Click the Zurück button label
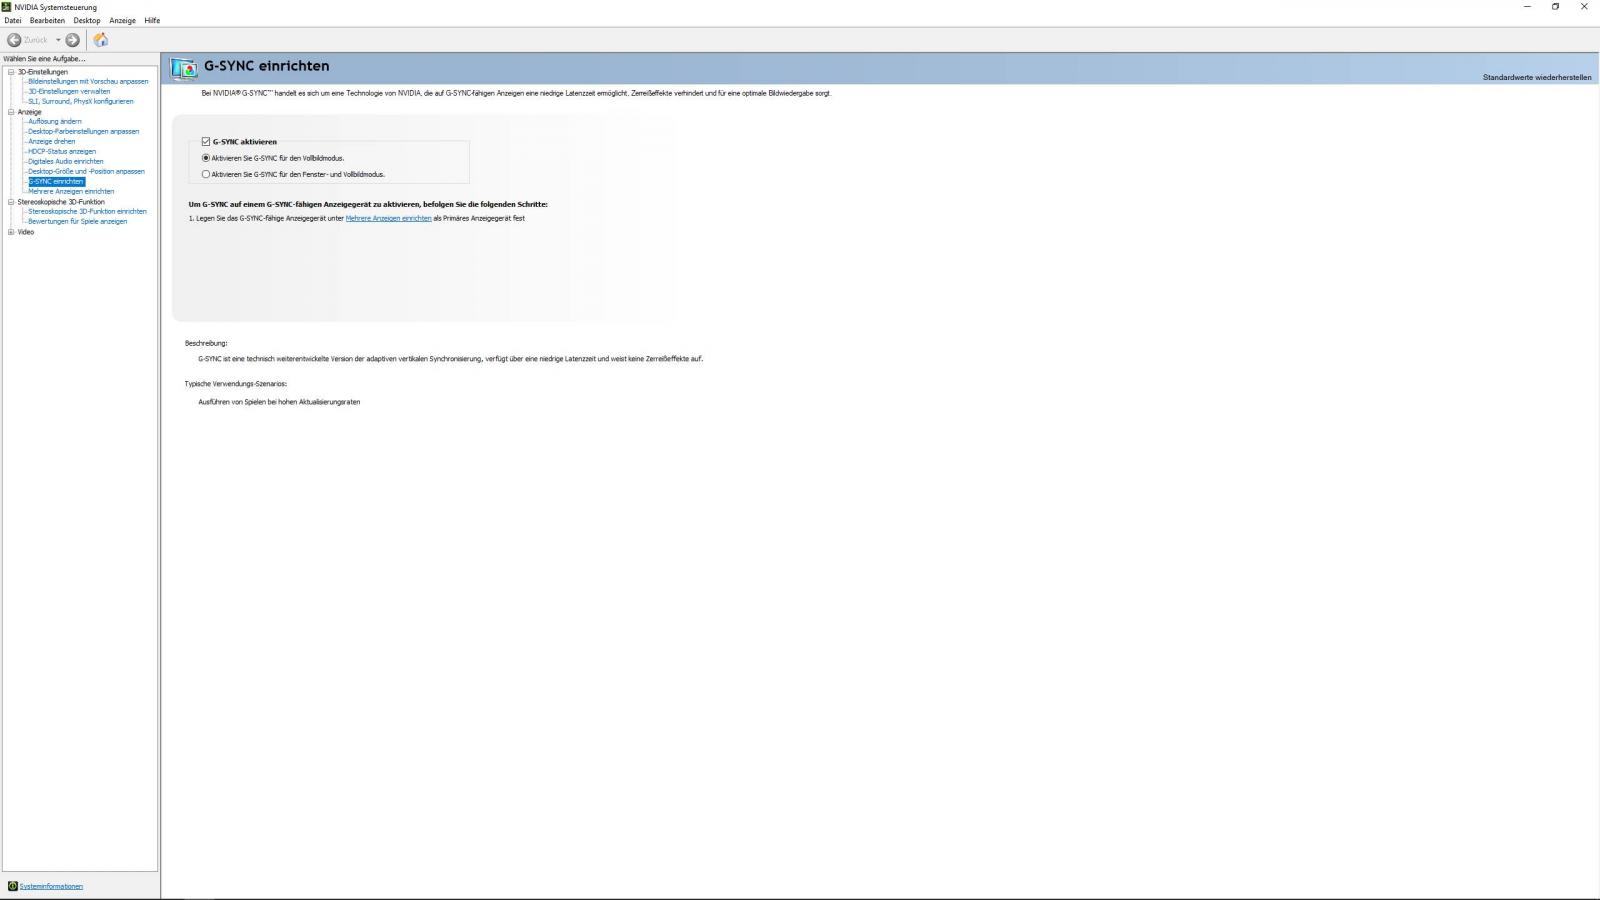The image size is (1600, 900). [36, 40]
